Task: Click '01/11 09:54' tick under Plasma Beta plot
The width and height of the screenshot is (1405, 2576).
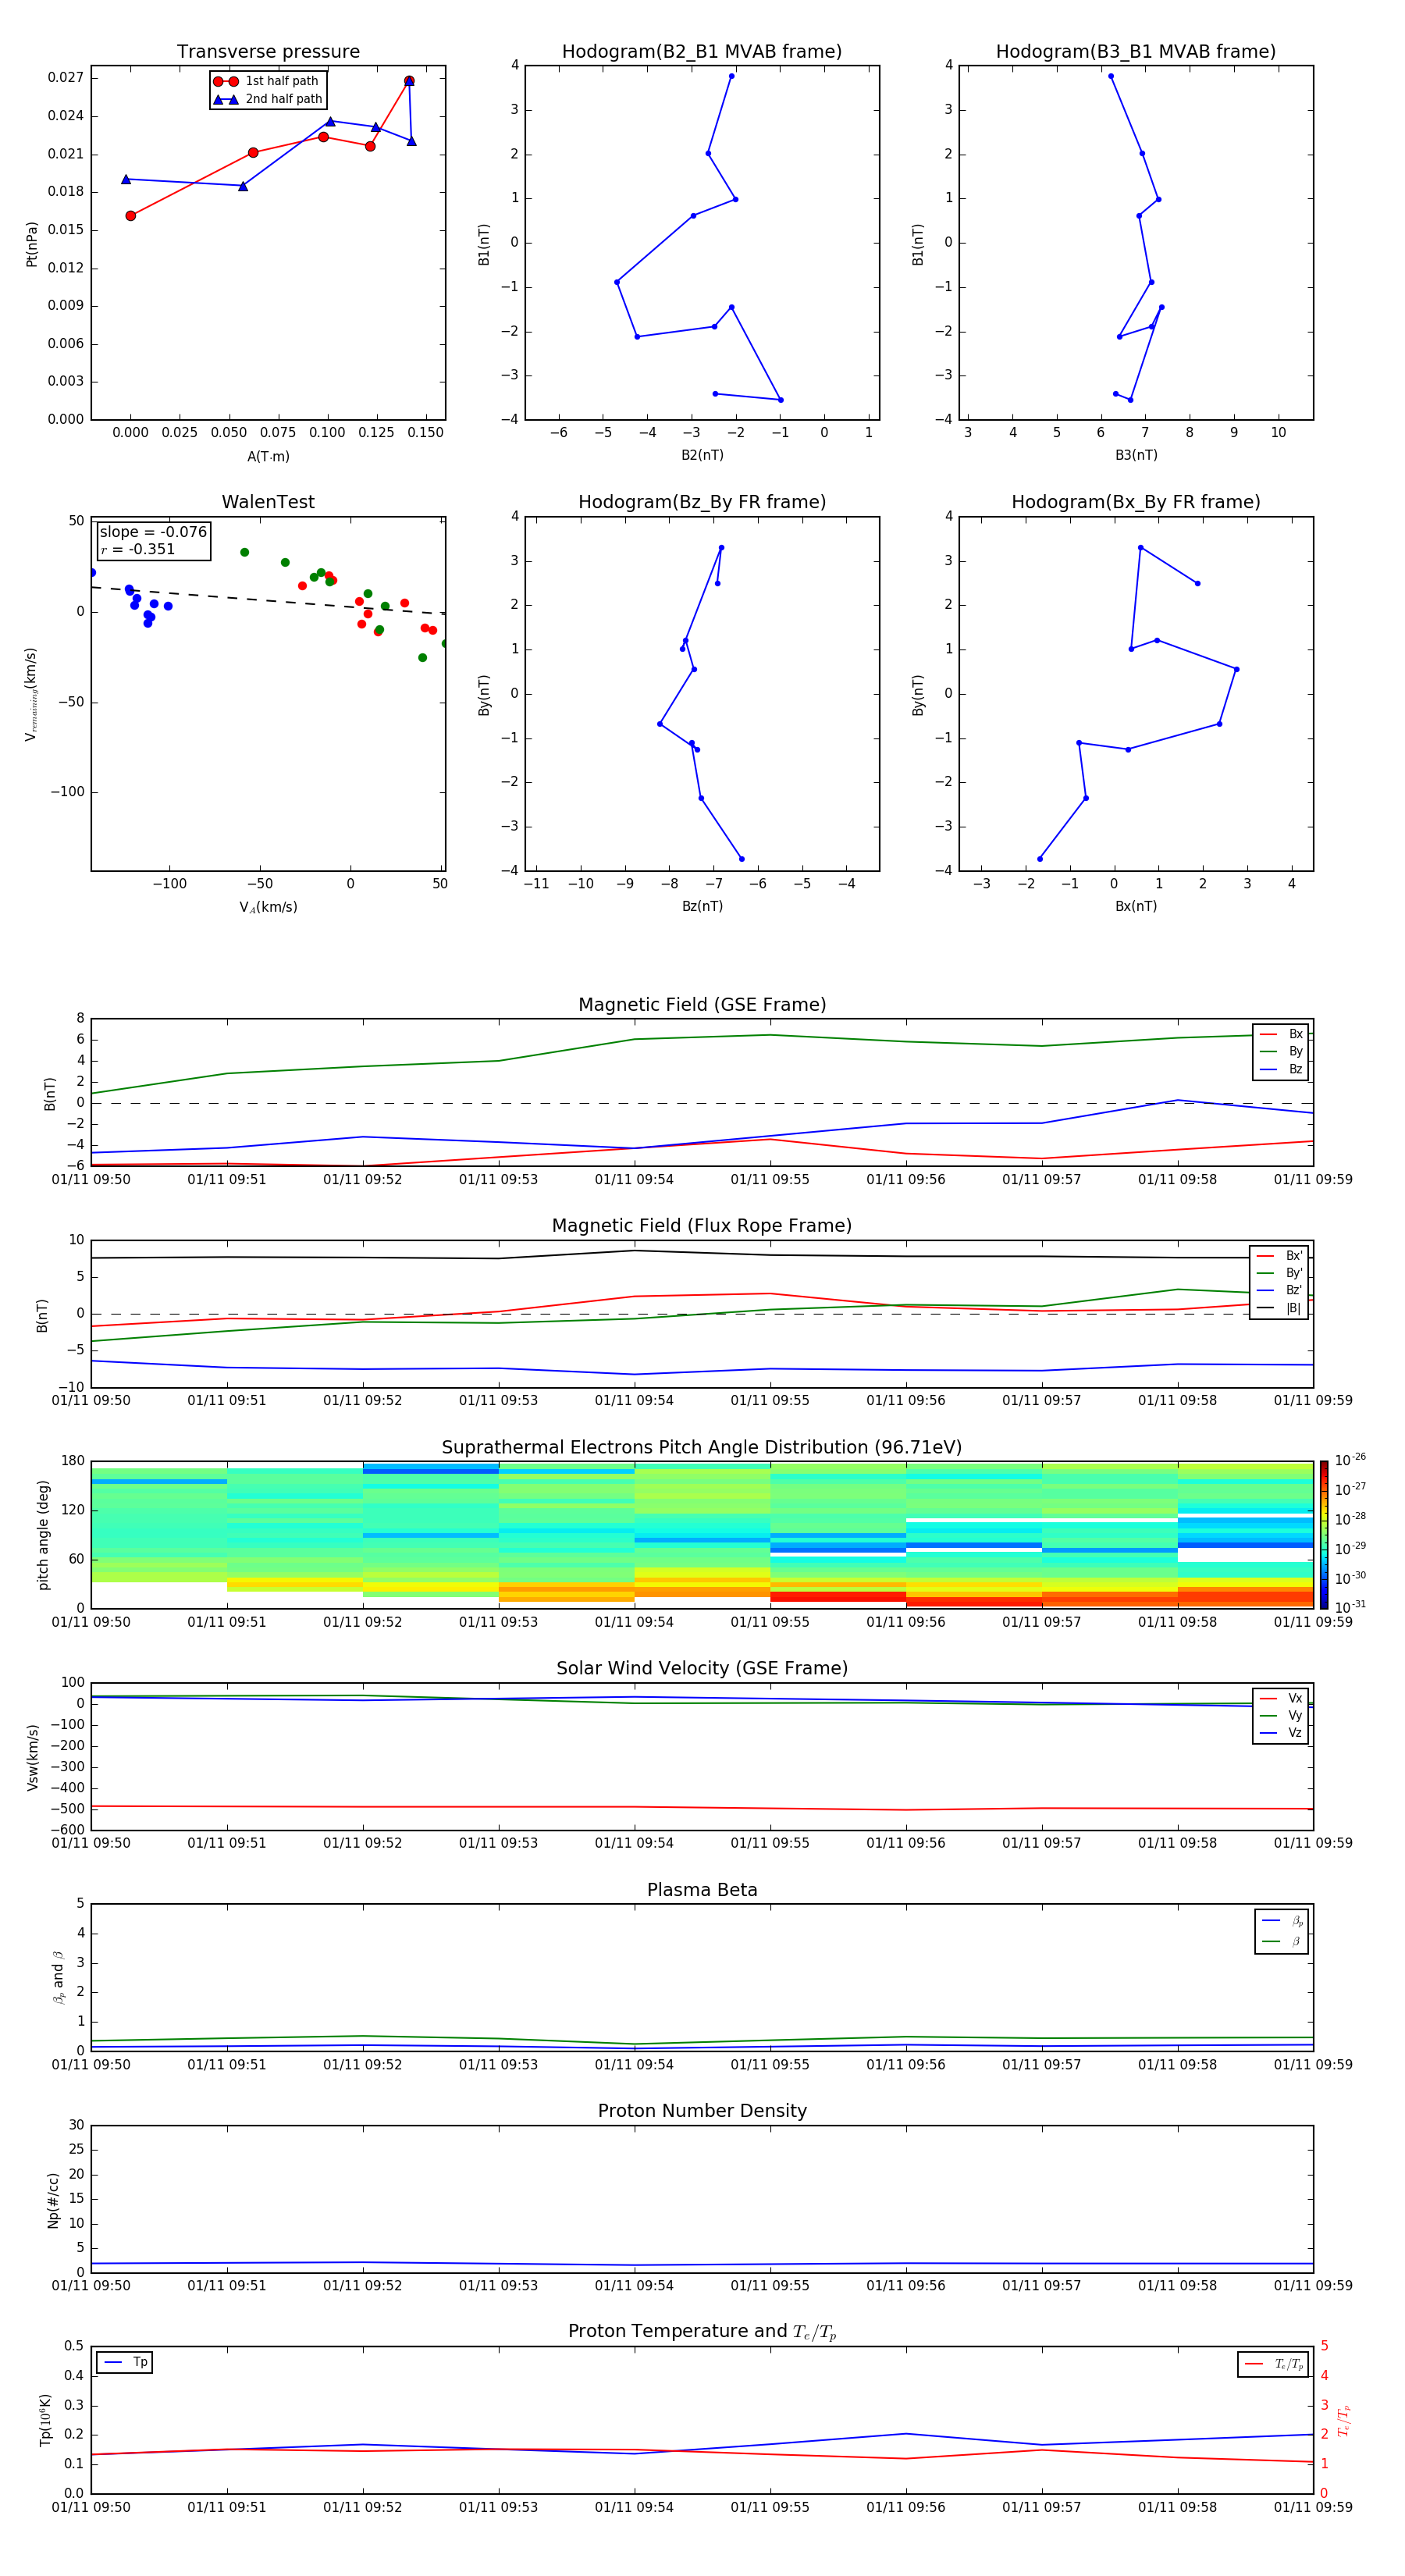Action: [x=634, y=2065]
